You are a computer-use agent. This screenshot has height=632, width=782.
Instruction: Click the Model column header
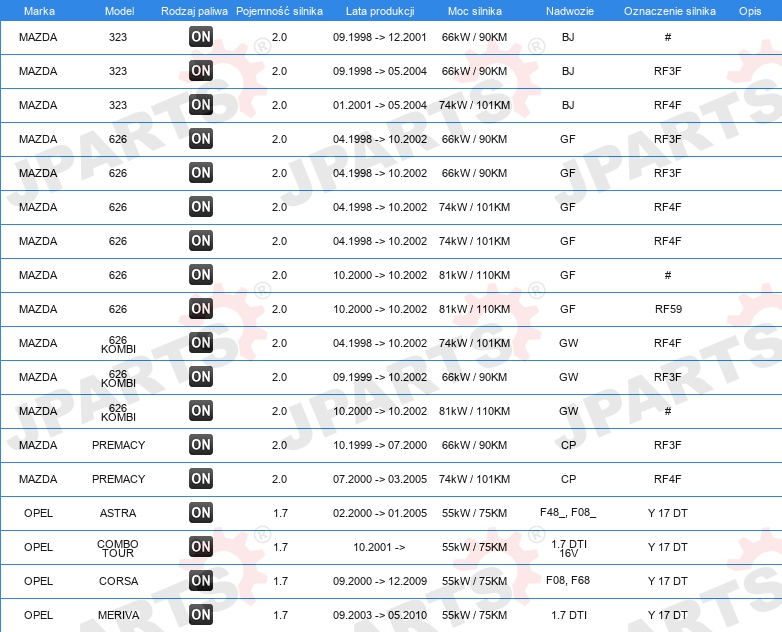(119, 11)
